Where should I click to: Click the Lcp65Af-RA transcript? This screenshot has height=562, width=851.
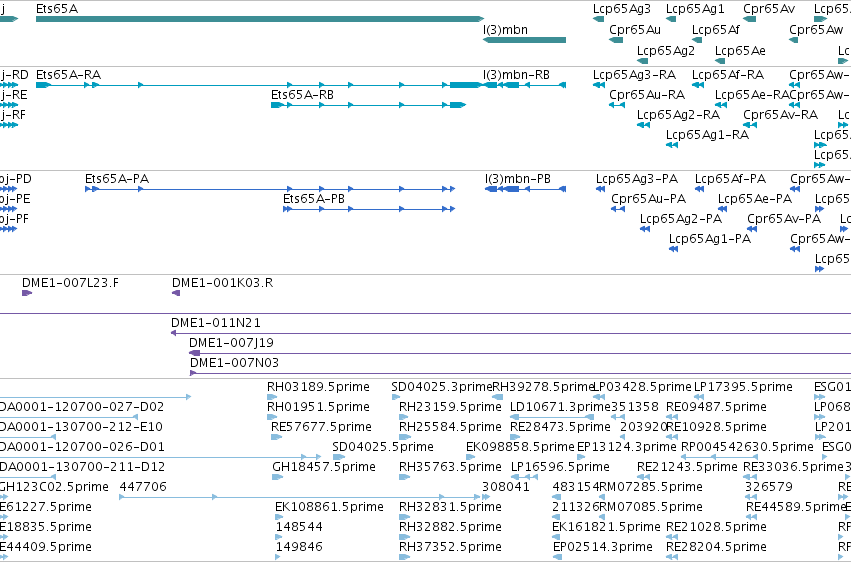click(x=698, y=85)
